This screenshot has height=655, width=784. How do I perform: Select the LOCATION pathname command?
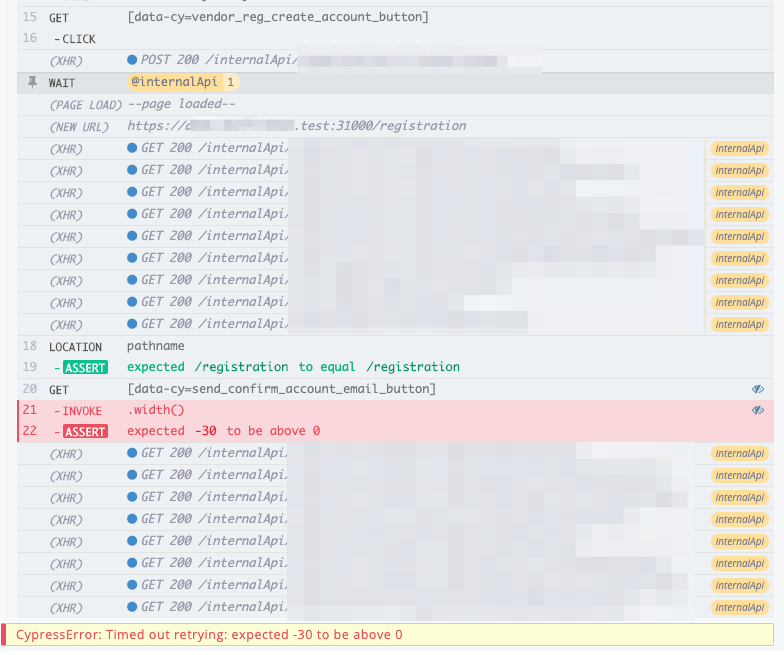coord(395,346)
